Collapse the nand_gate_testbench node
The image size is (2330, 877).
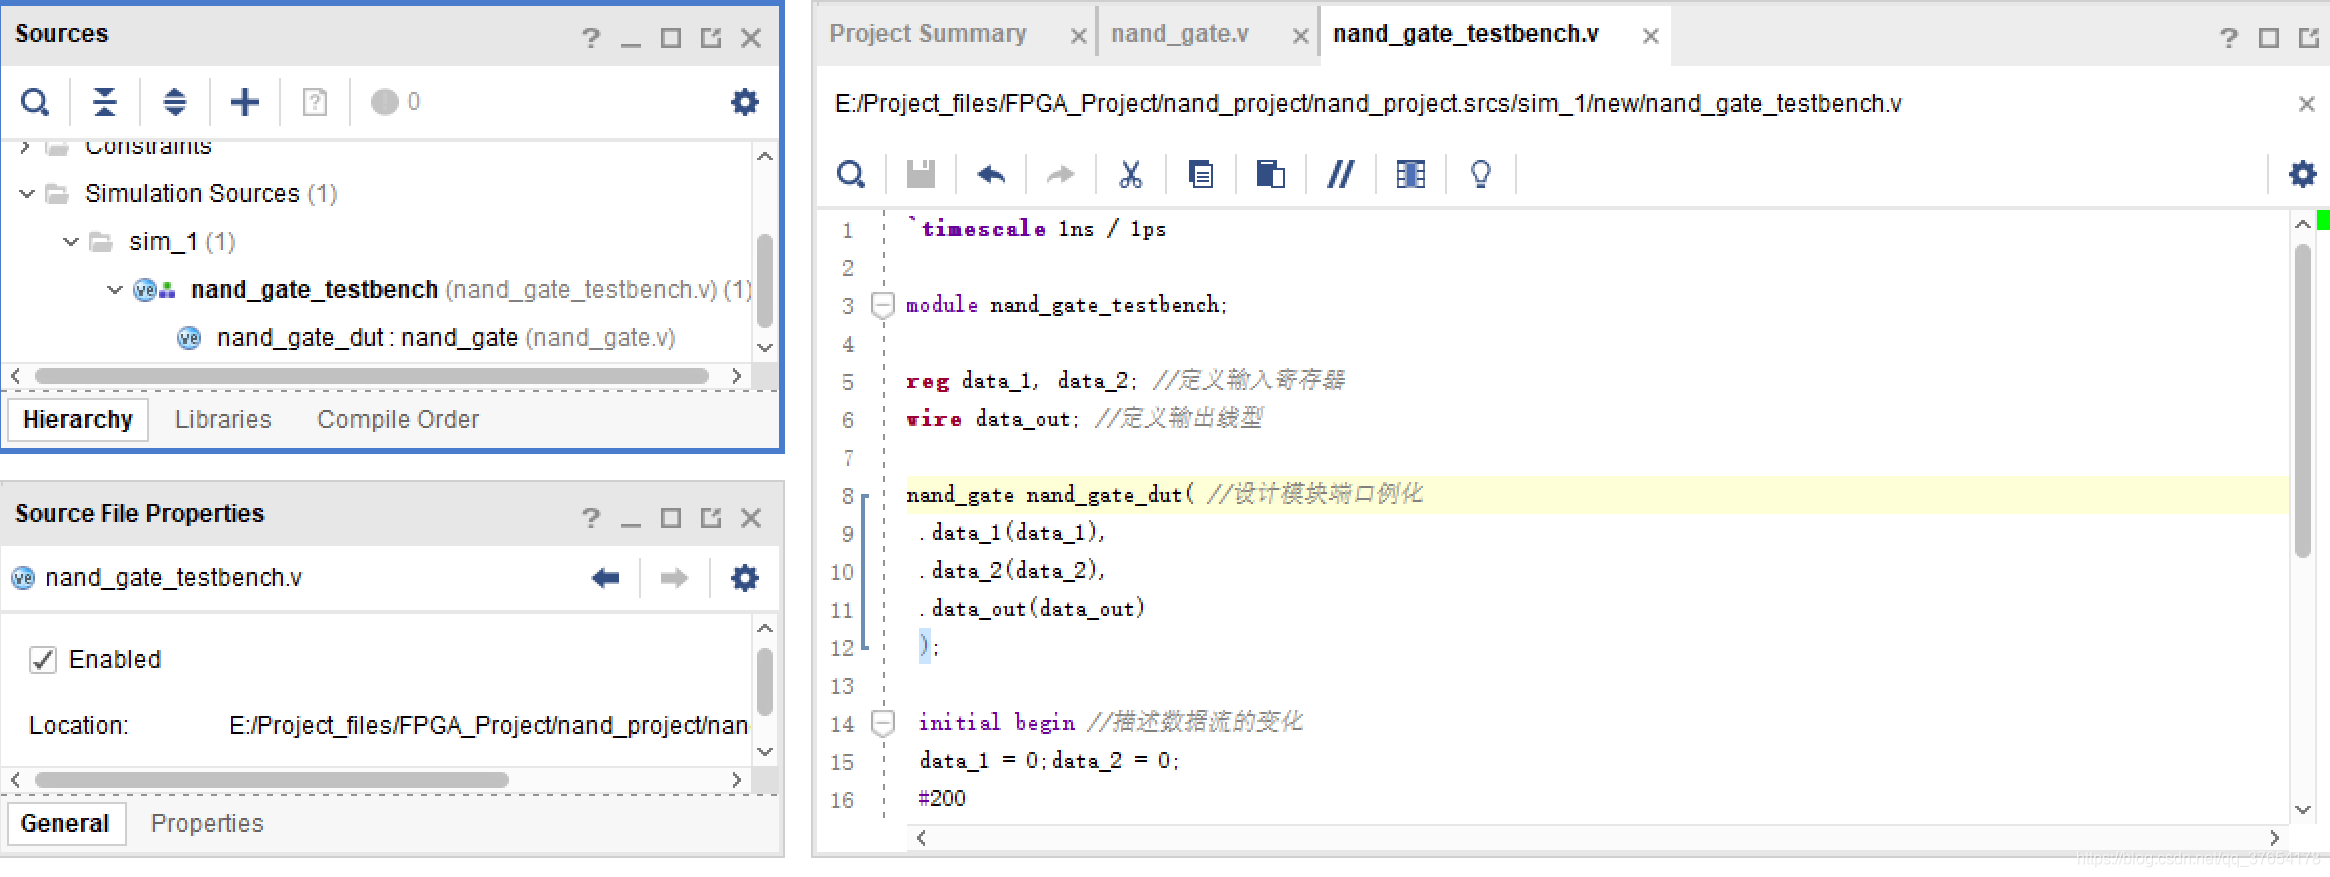tap(115, 289)
